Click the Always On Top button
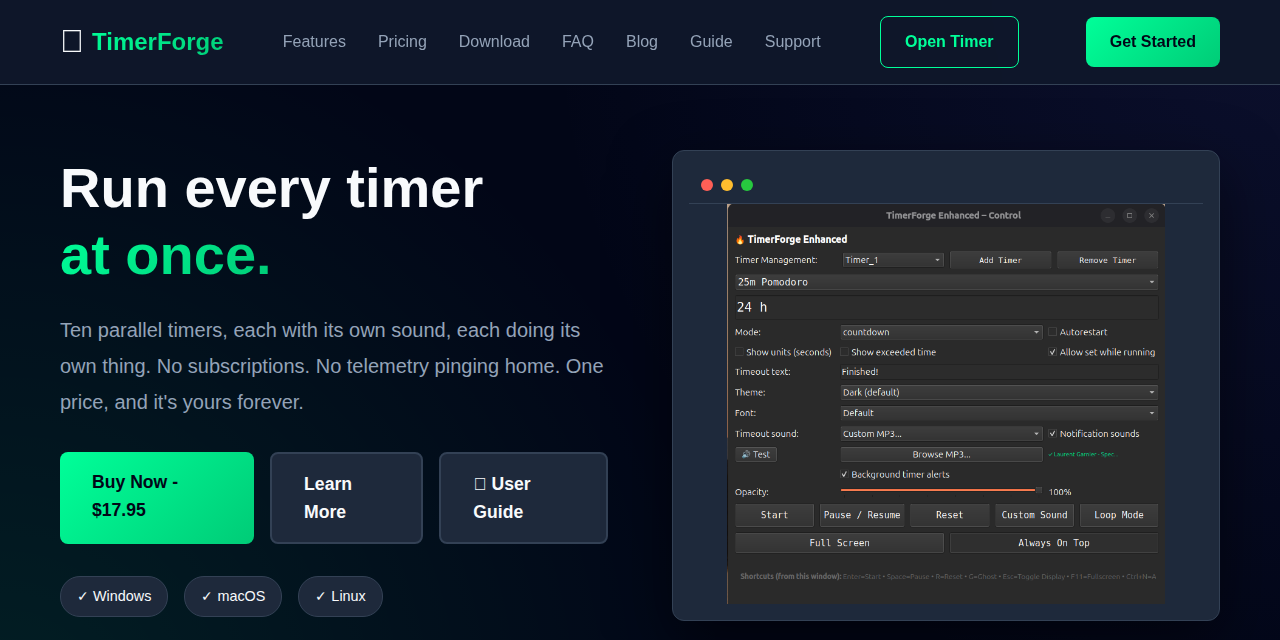 tap(1054, 543)
